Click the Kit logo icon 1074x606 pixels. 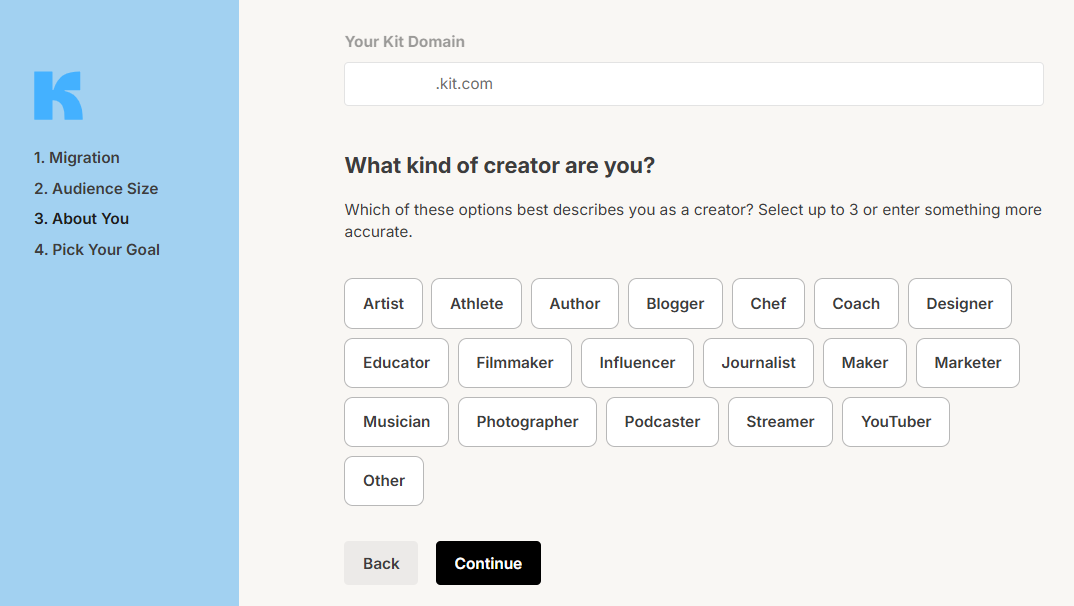(58, 96)
